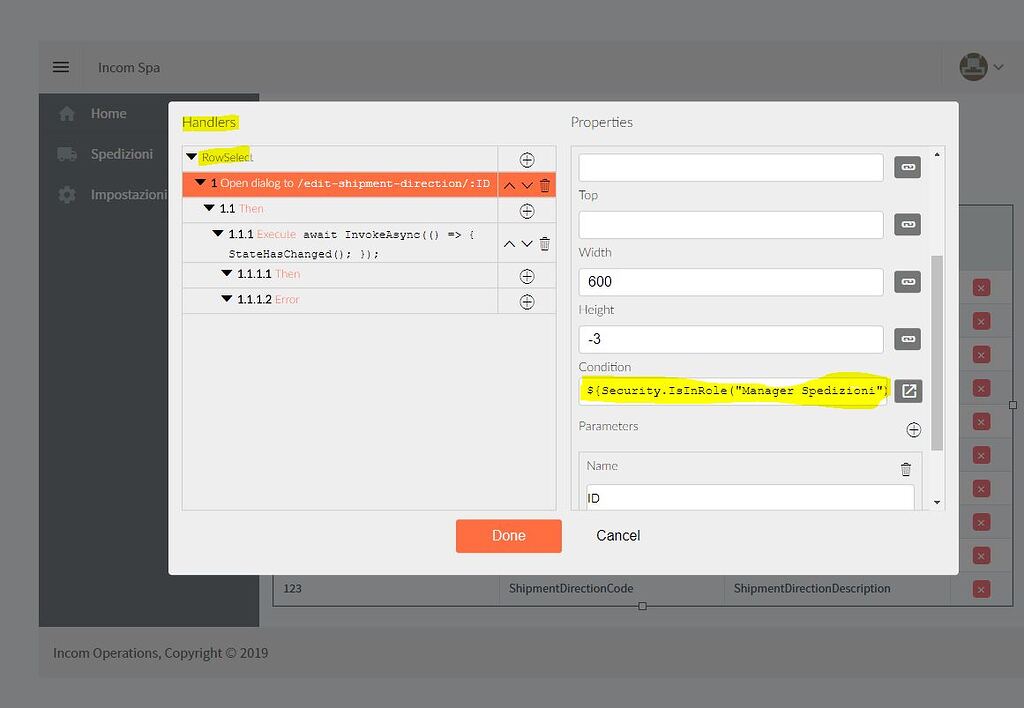Add a new handler under RowSelect
The width and height of the screenshot is (1024, 708).
coord(527,158)
